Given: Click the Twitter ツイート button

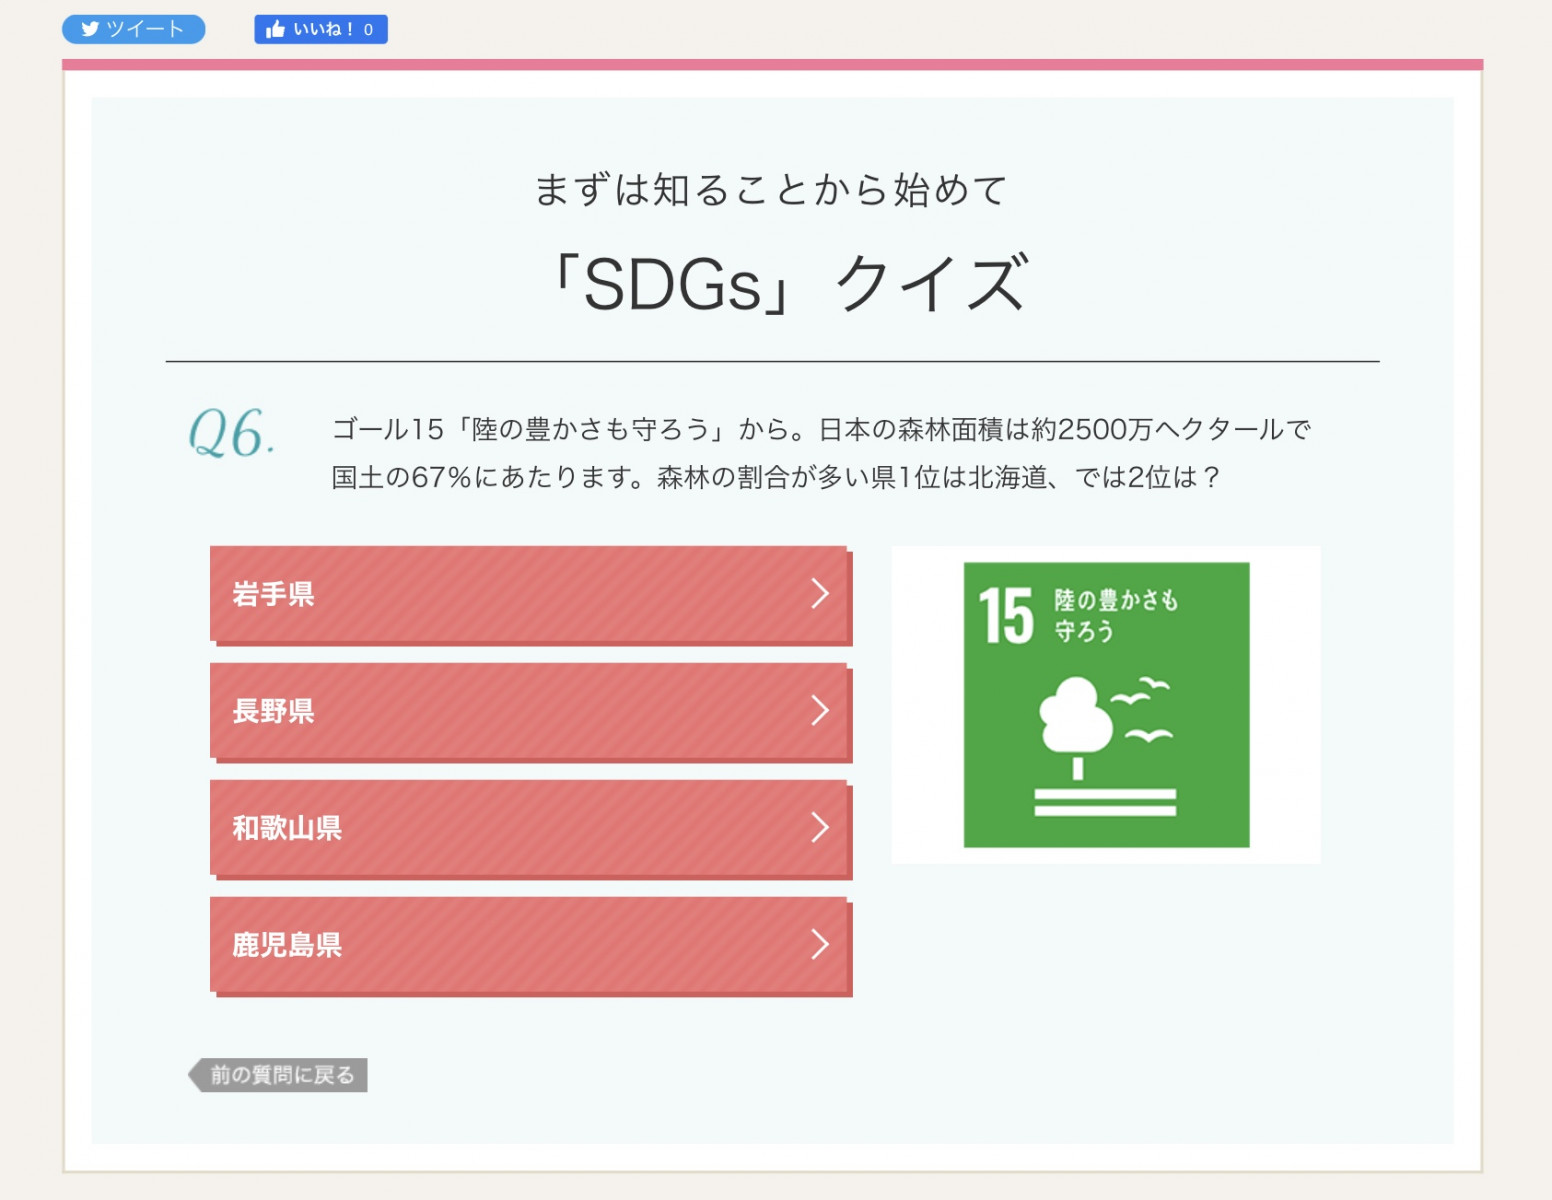Looking at the screenshot, I should point(134,29).
